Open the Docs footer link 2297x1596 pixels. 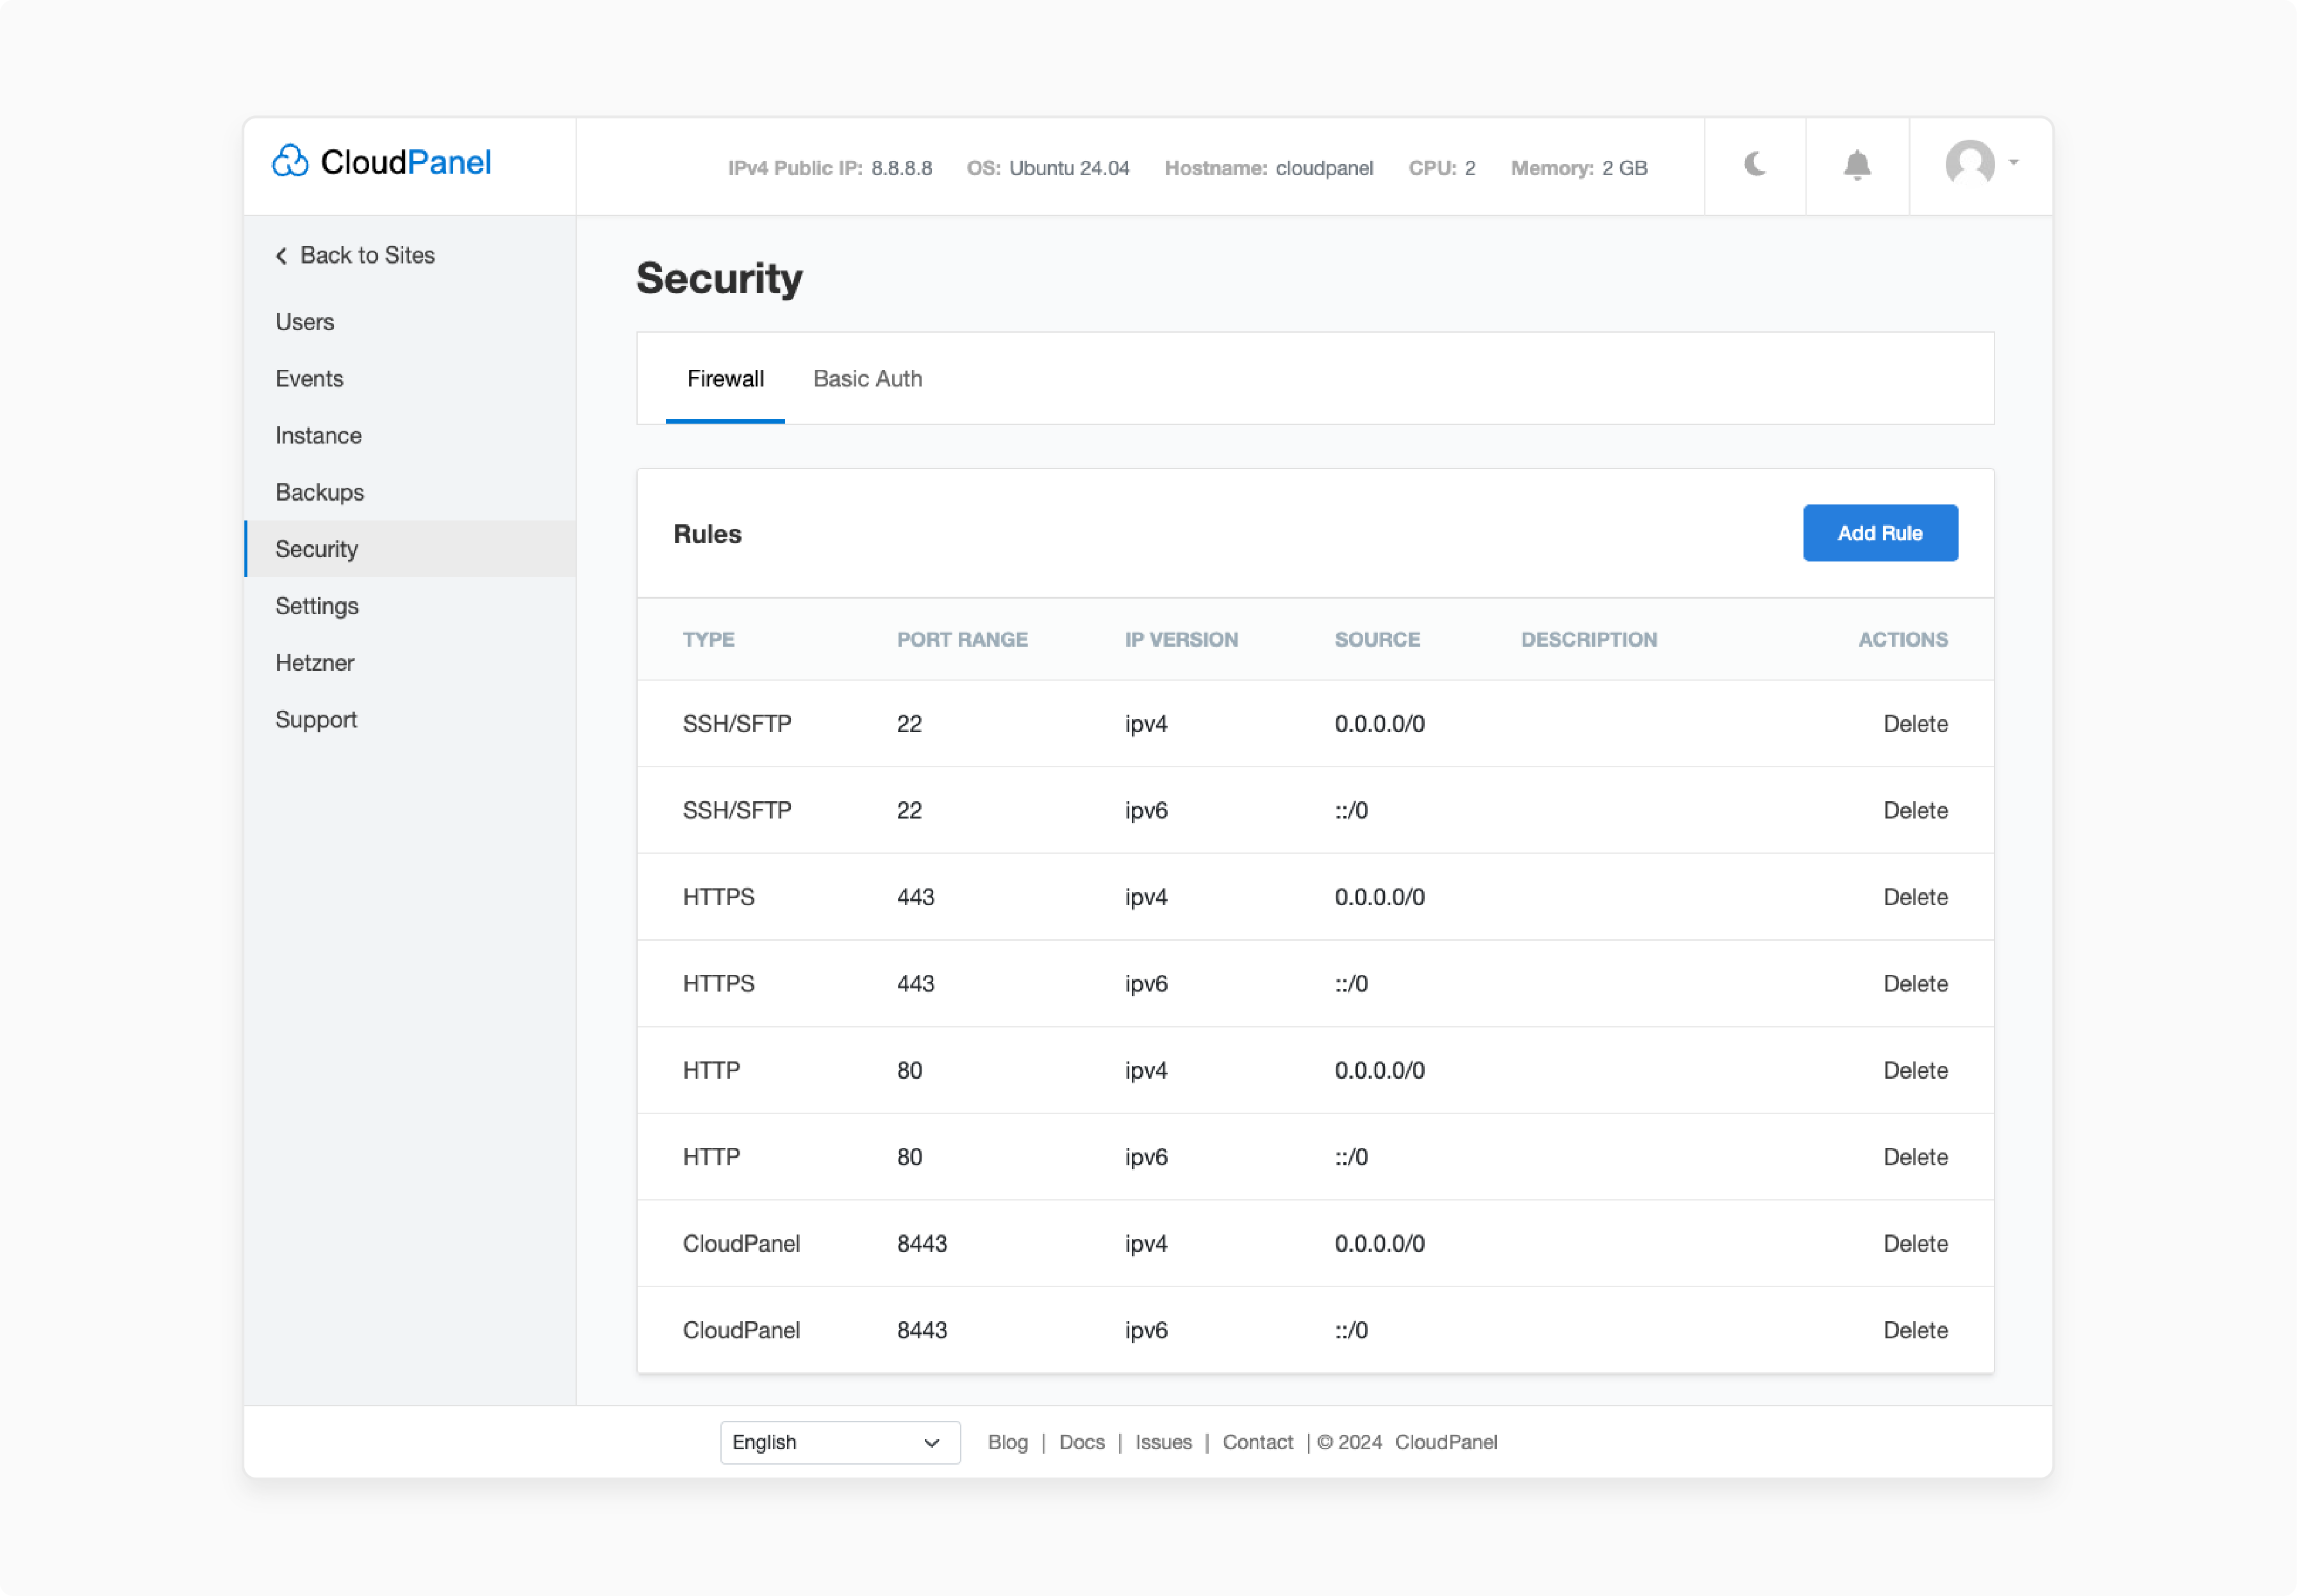click(1081, 1443)
